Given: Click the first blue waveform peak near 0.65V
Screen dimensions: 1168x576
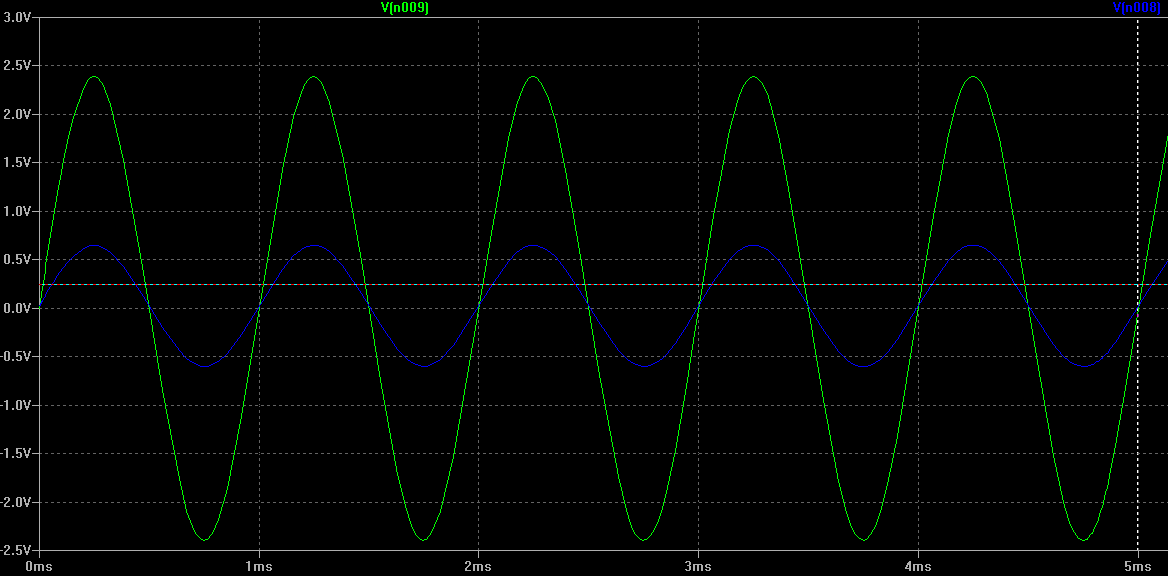Looking at the screenshot, I should click(x=94, y=245).
